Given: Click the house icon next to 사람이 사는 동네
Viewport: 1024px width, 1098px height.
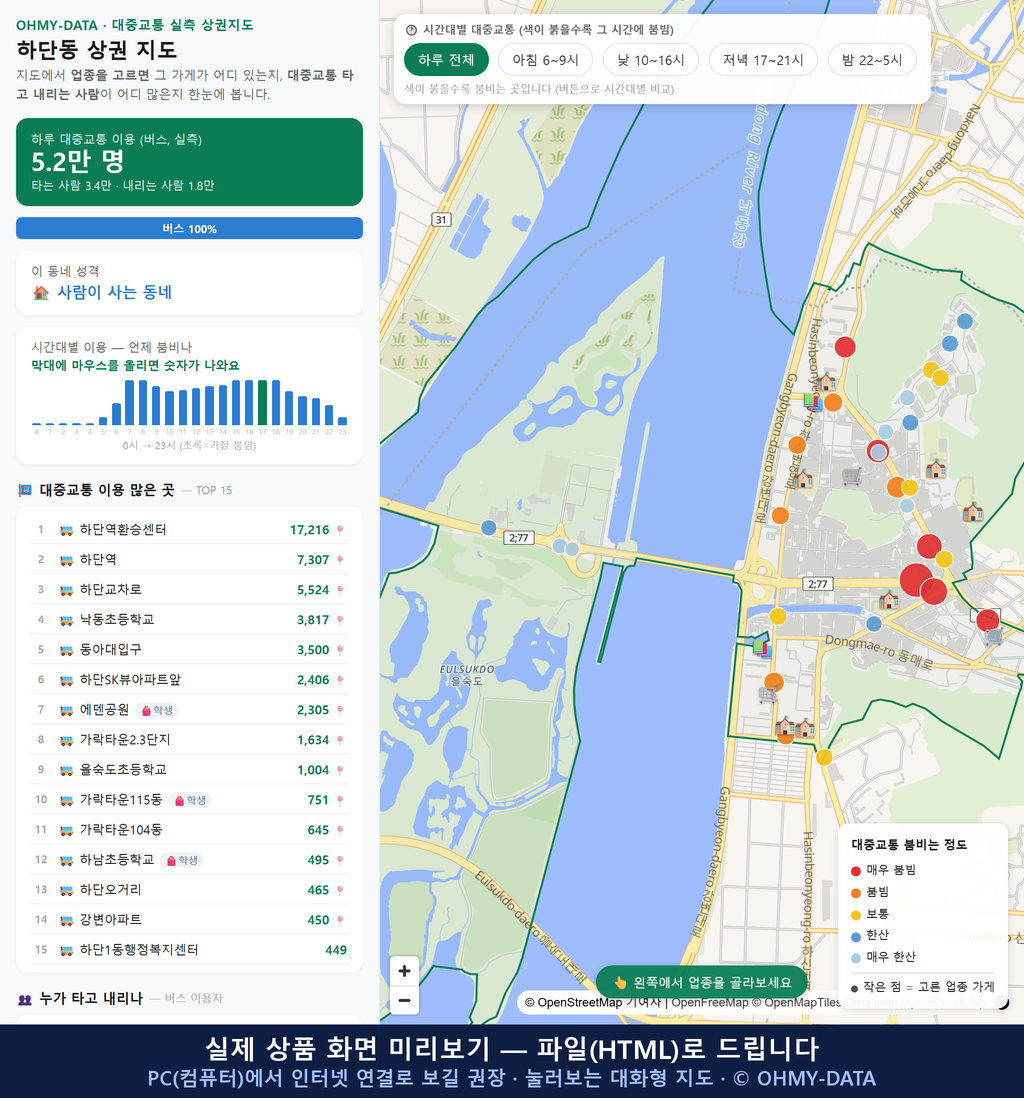Looking at the screenshot, I should [x=41, y=293].
